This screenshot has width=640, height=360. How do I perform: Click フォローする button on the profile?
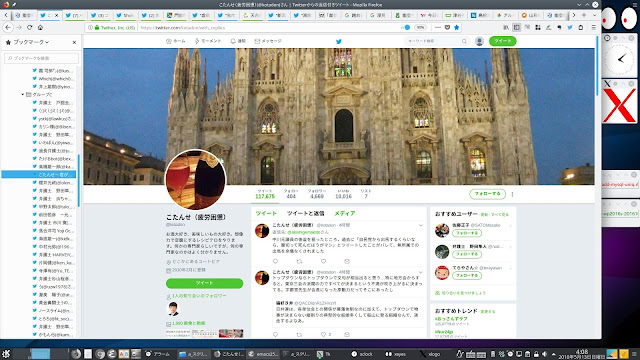[487, 194]
